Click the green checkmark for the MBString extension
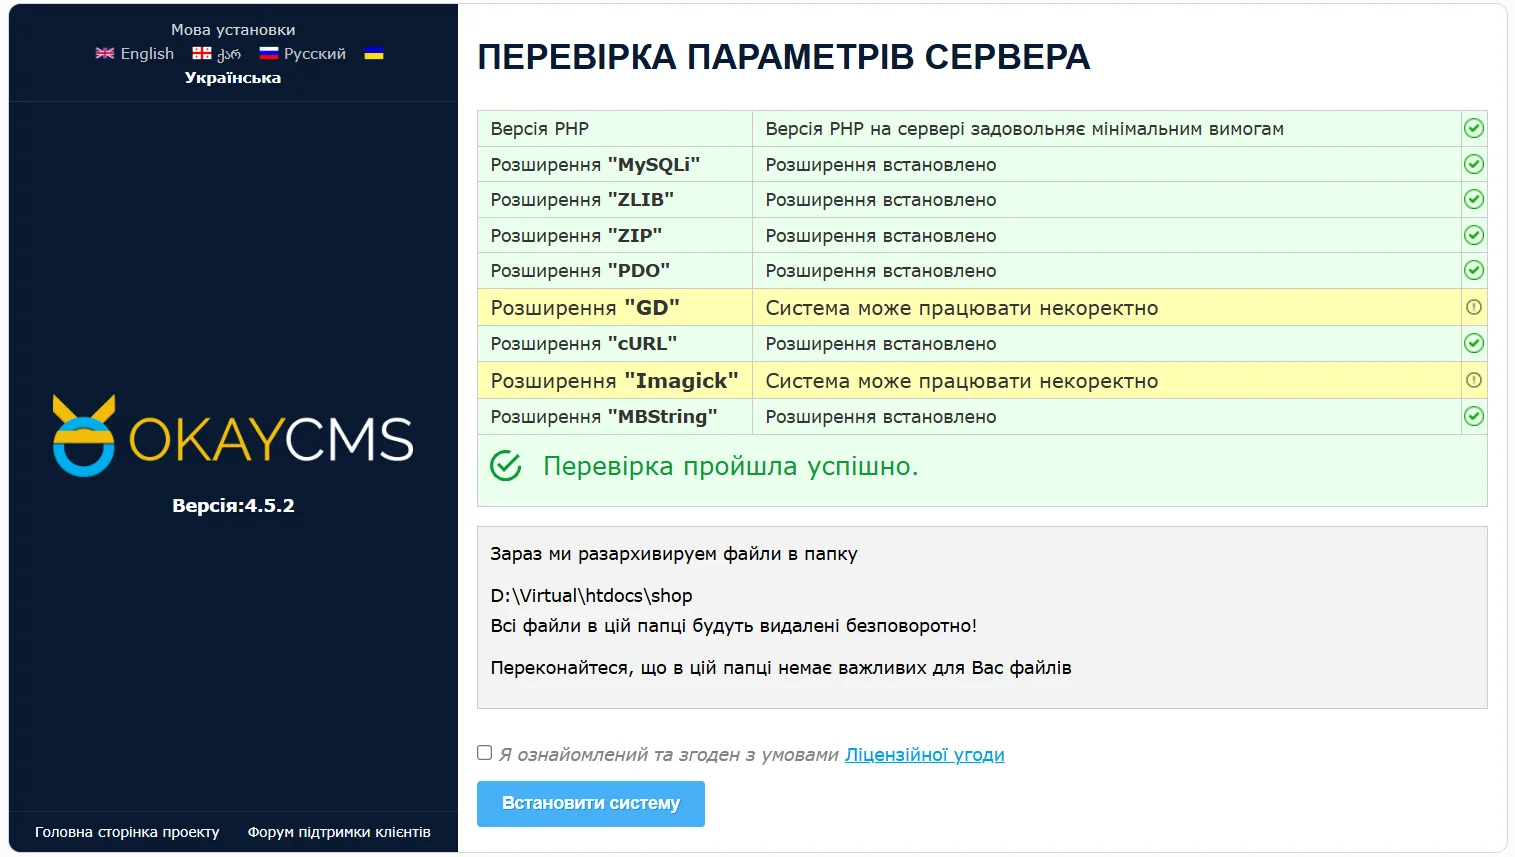 1472,416
